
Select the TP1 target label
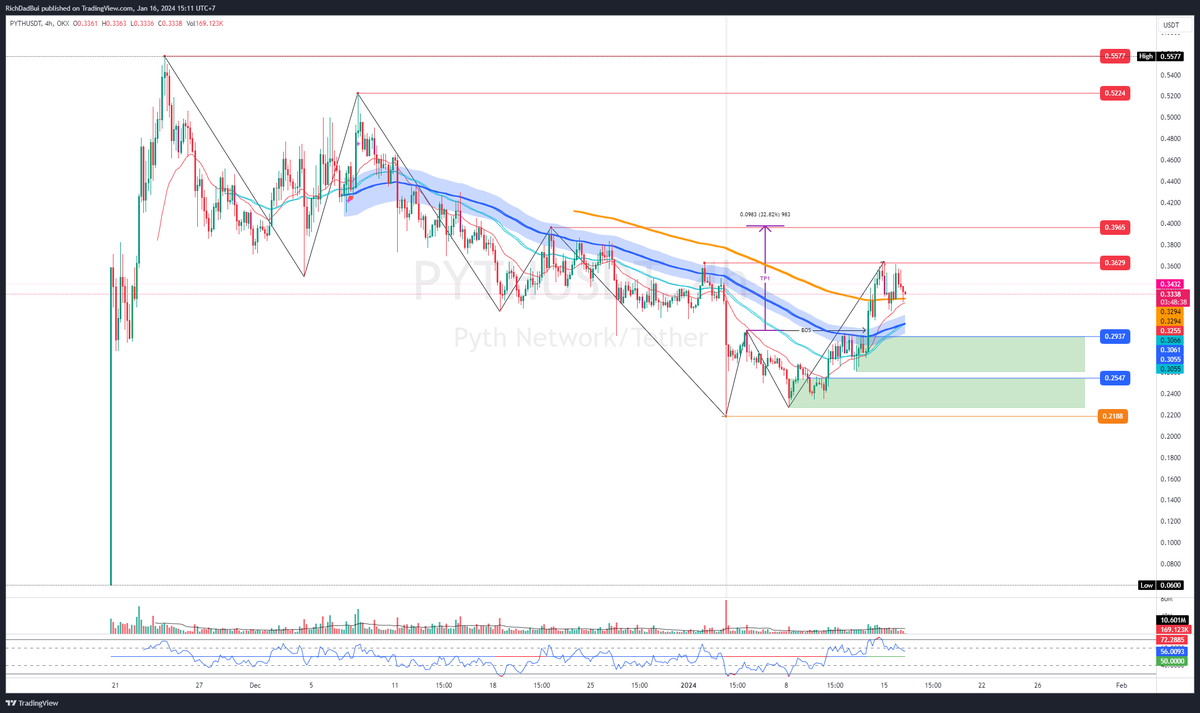(x=764, y=277)
